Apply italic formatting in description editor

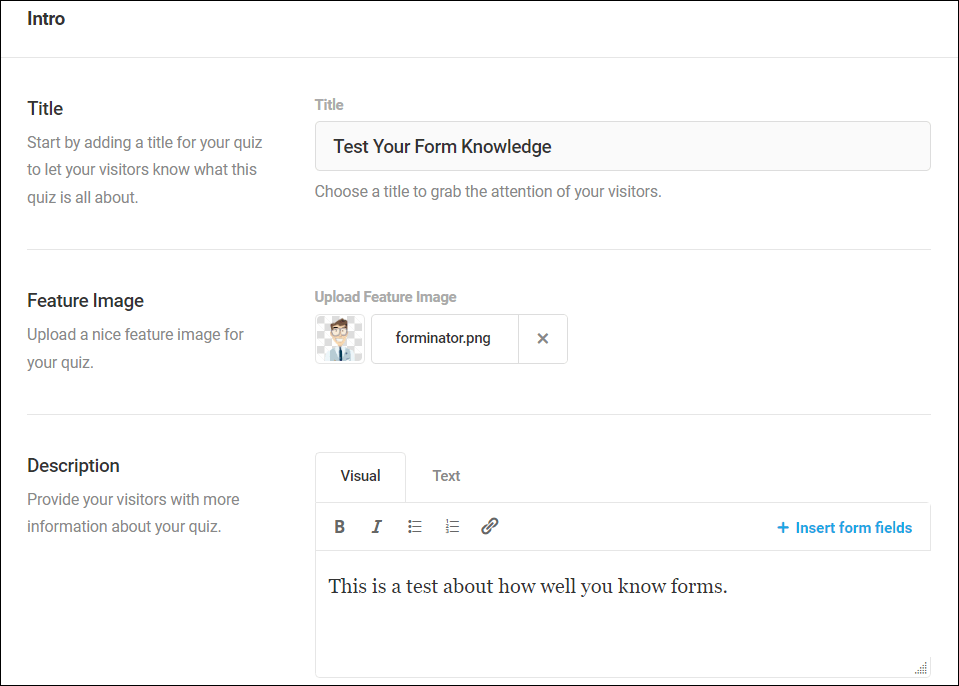(x=377, y=526)
